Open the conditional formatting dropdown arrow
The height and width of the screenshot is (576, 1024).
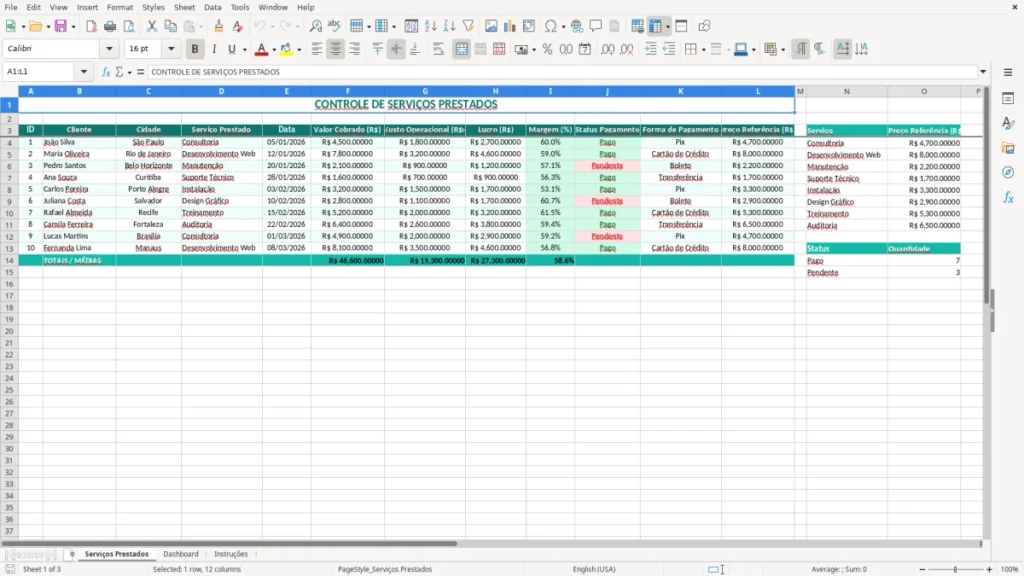pos(782,50)
